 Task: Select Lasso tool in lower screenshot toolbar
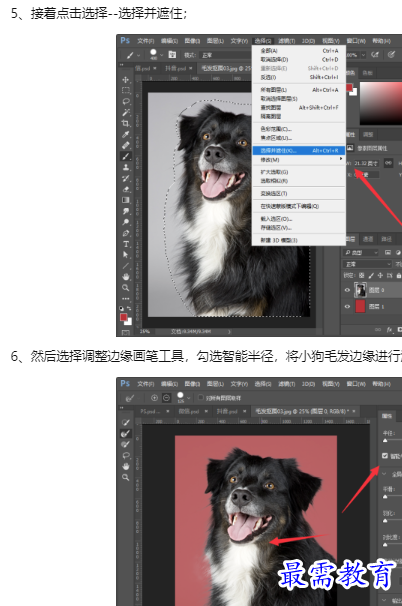126,455
